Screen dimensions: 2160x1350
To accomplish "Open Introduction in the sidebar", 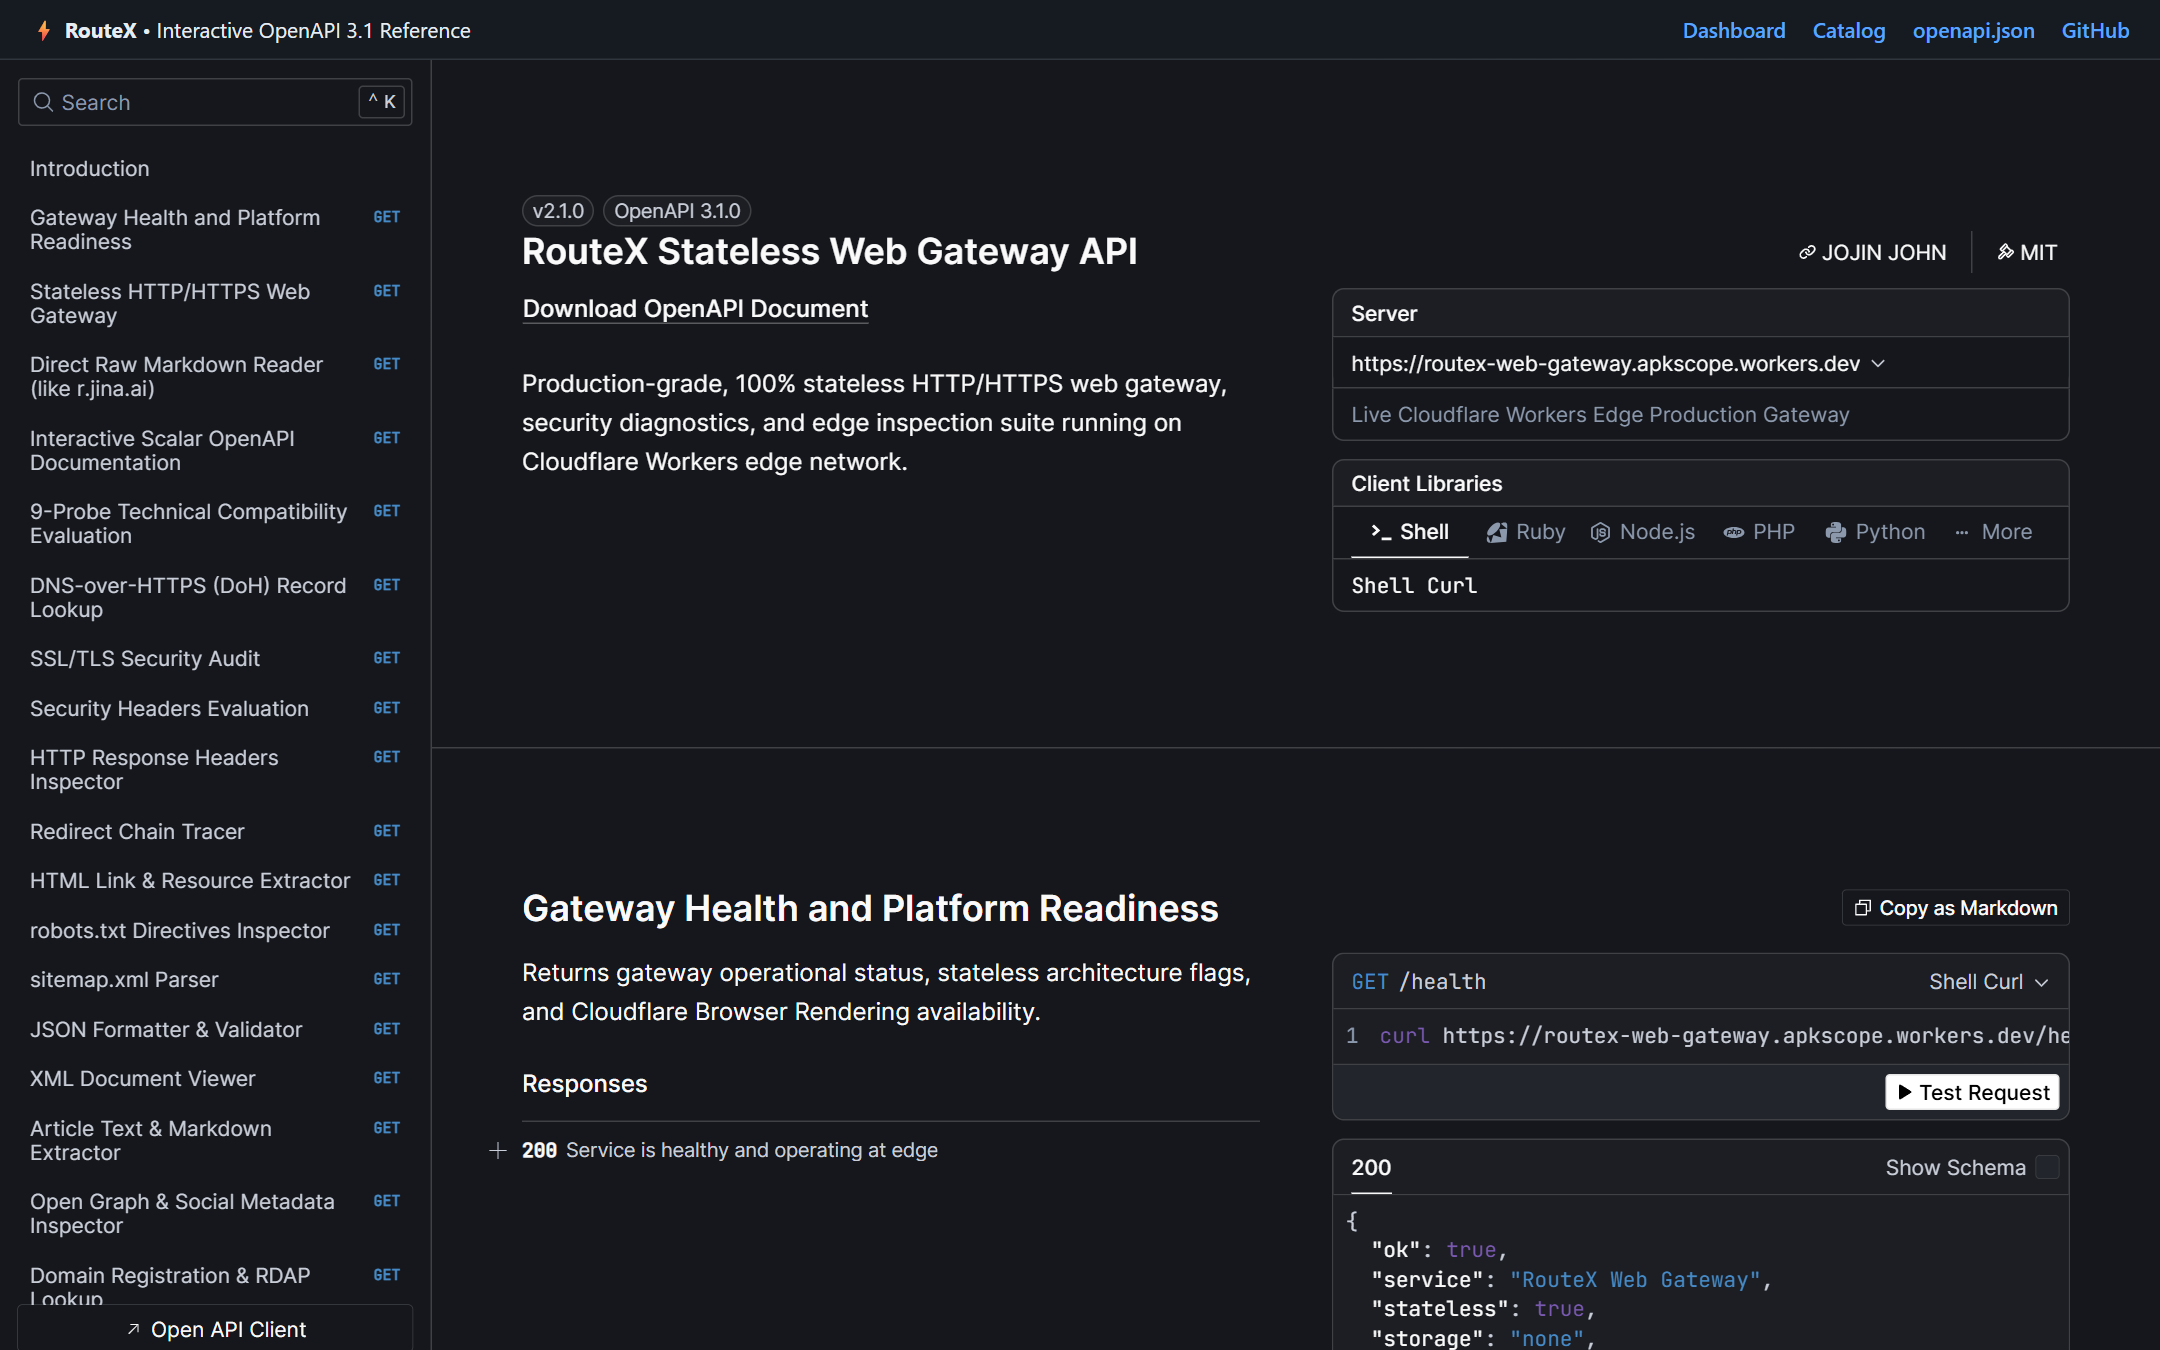I will pos(89,169).
